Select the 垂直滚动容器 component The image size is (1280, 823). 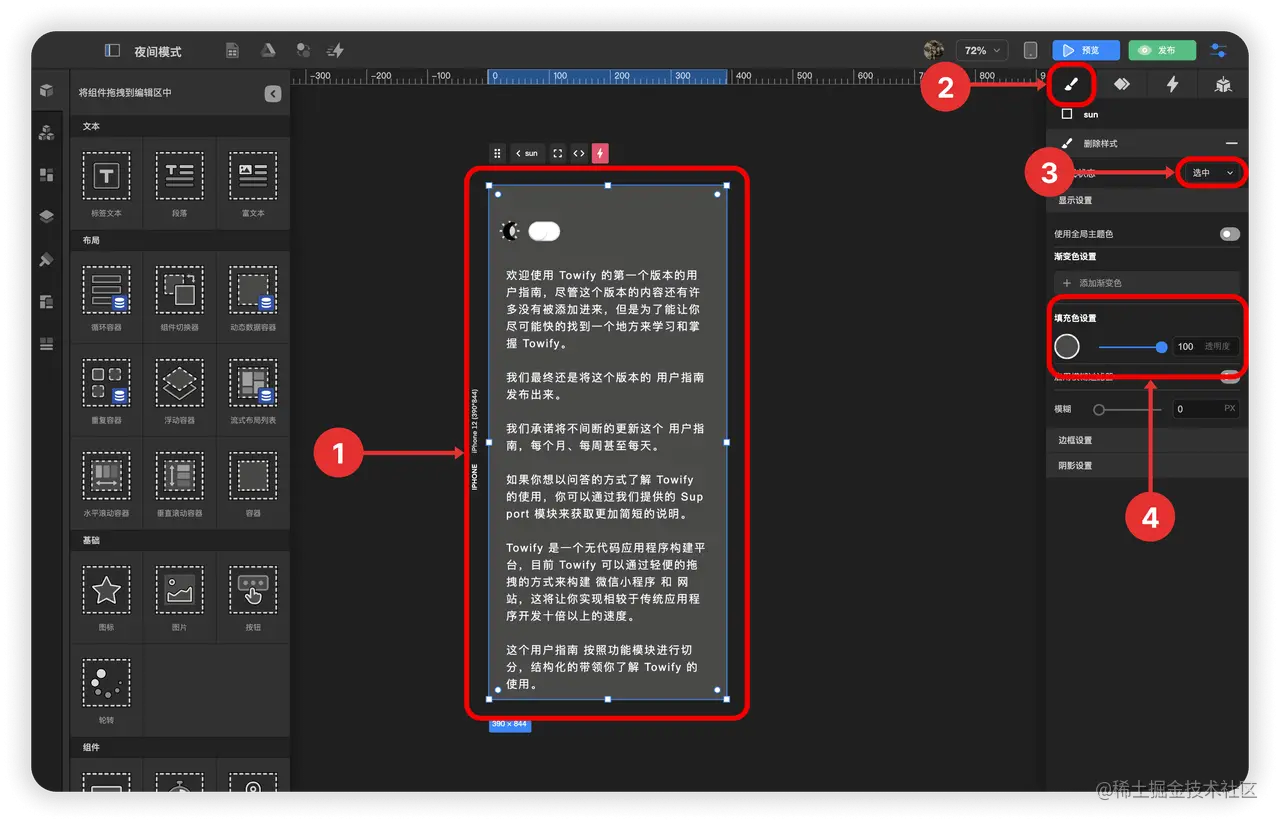180,481
